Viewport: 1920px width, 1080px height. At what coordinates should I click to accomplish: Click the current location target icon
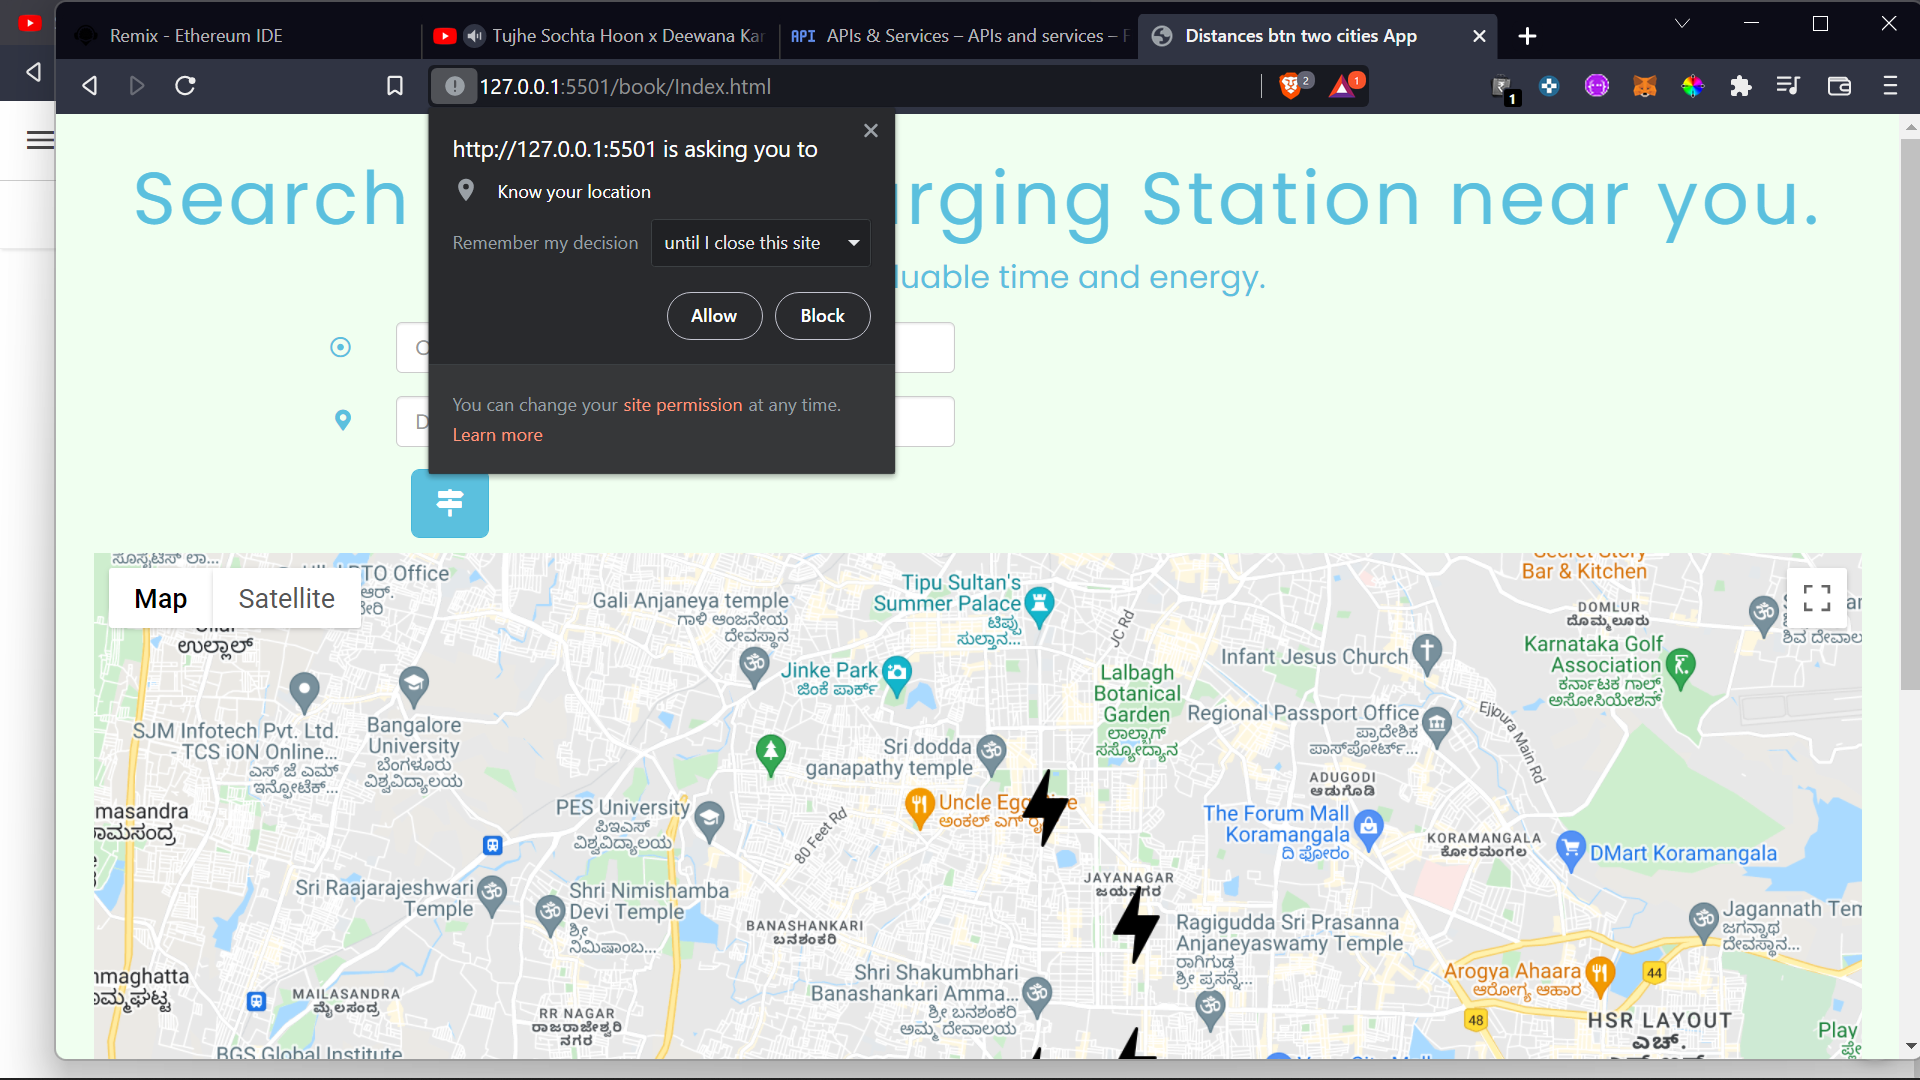341,347
